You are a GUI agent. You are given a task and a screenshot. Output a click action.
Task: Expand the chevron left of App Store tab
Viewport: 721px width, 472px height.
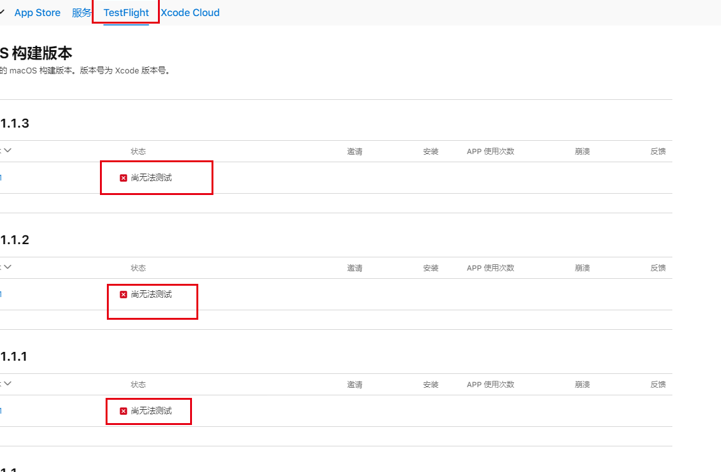point(3,13)
